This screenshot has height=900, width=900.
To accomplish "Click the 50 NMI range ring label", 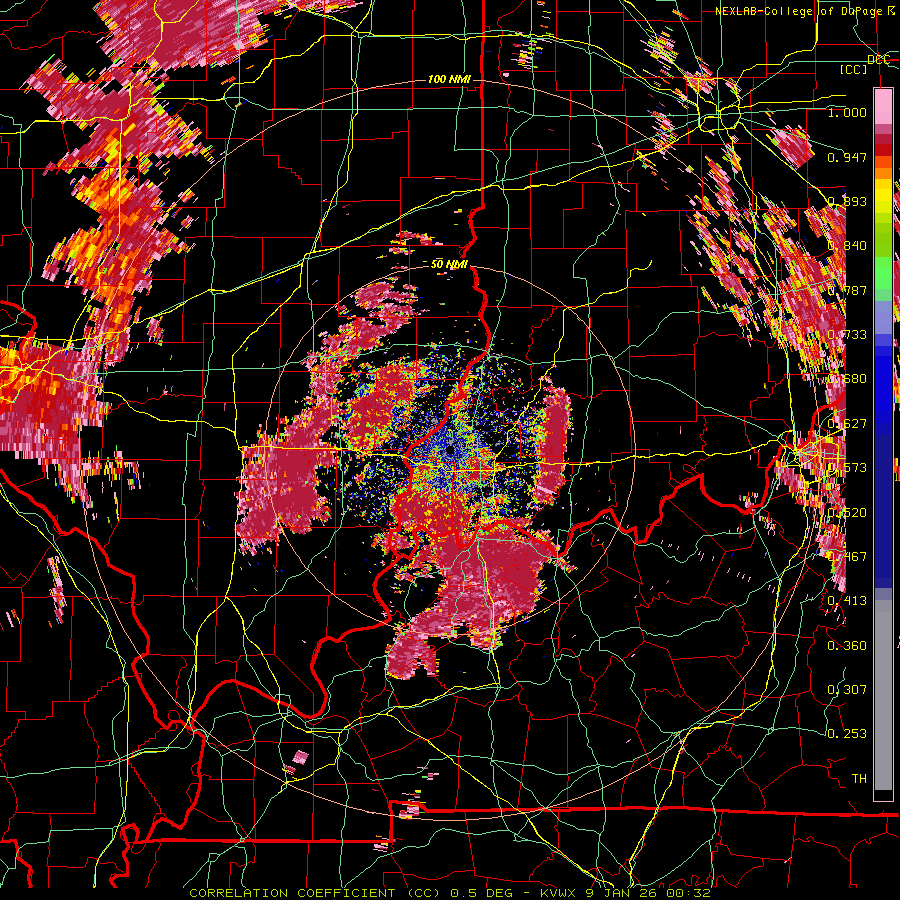I will coord(449,264).
